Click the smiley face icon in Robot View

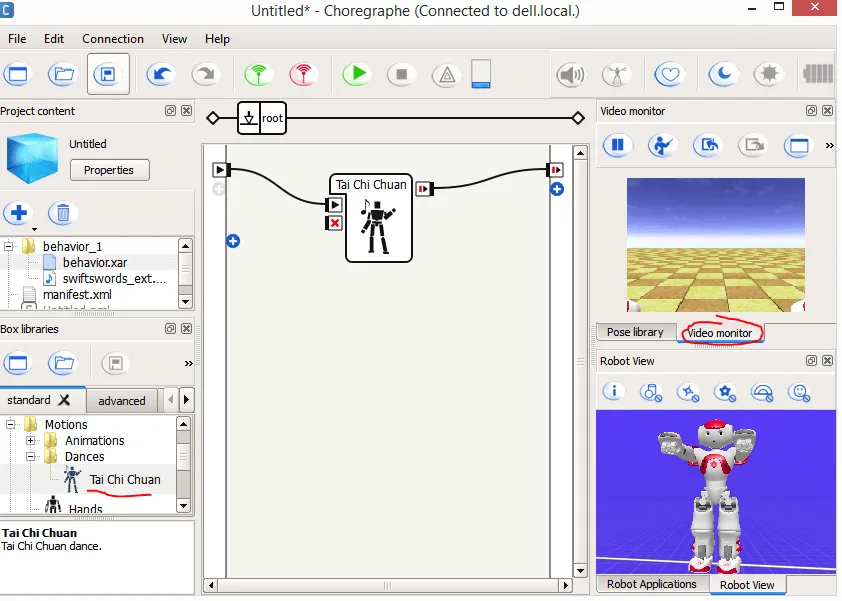tap(799, 392)
